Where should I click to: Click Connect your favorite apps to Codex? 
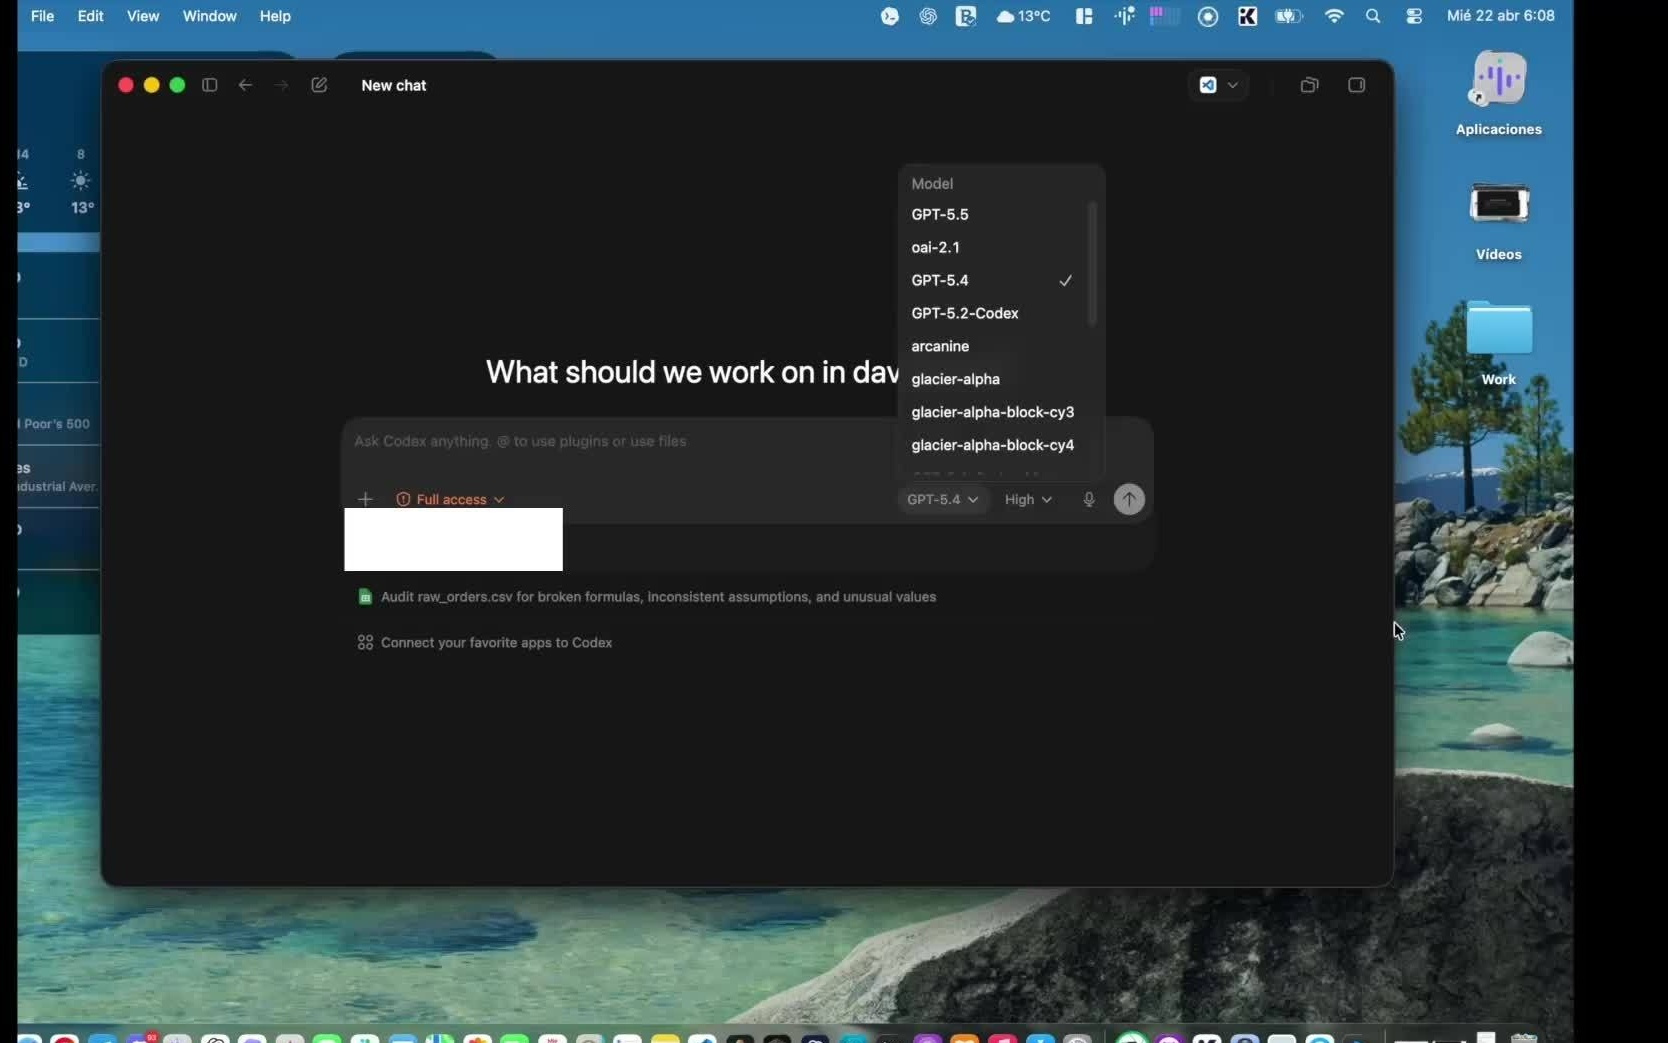pyautogui.click(x=497, y=643)
